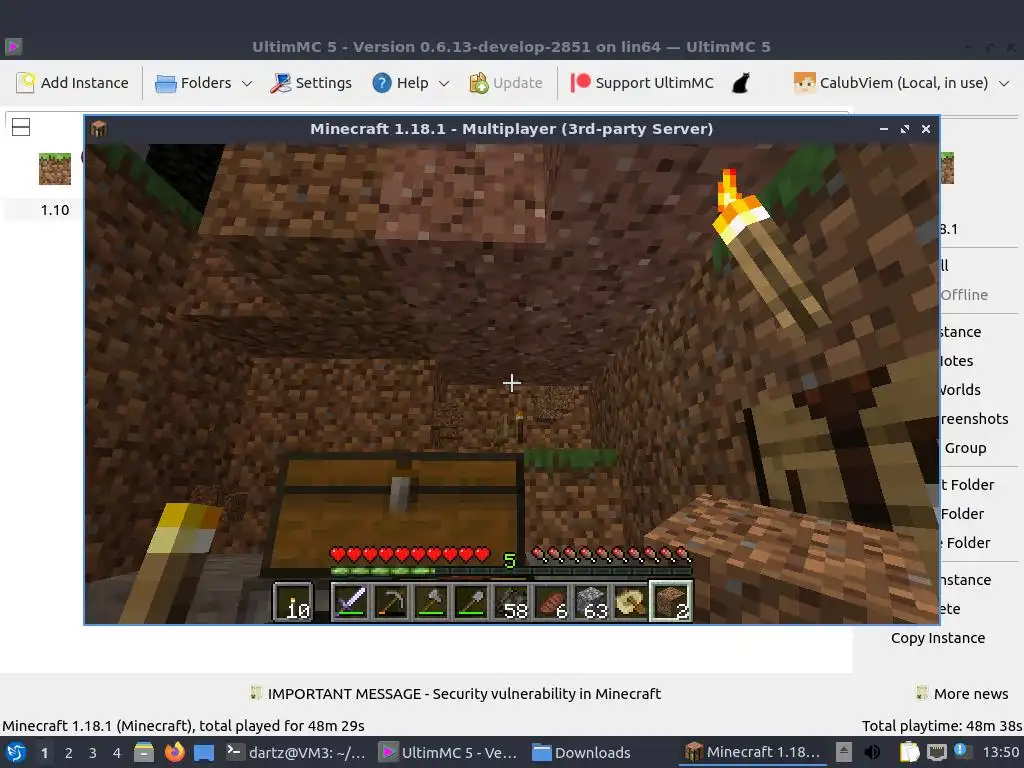Image resolution: width=1024 pixels, height=768 pixels.
Task: Switch to the UltimMC 5 taskbar entry
Action: [449, 752]
